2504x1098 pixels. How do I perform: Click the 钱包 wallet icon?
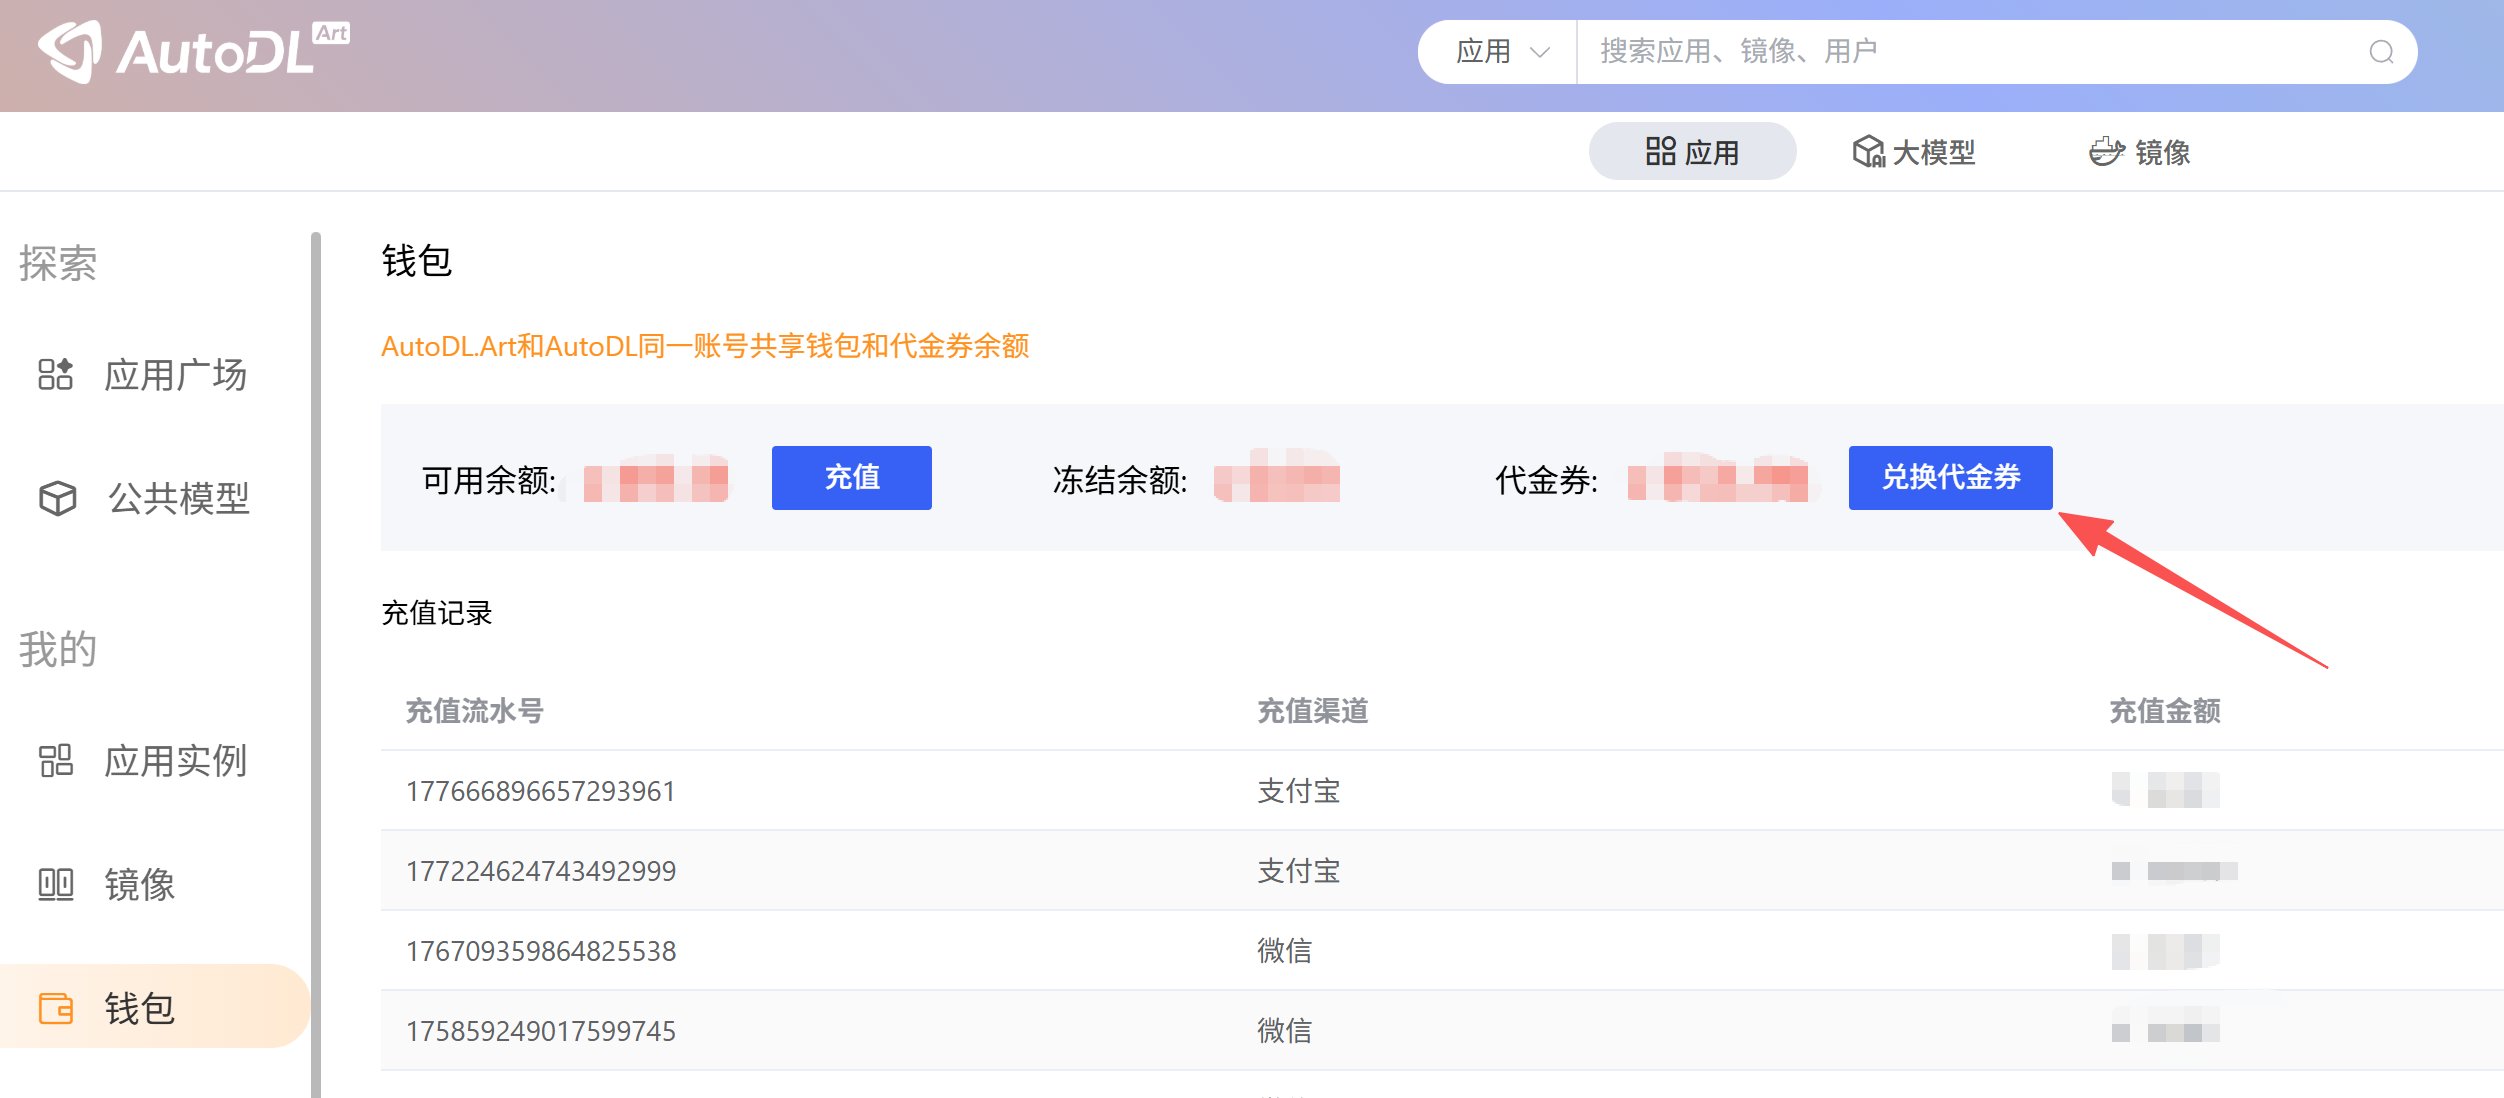pyautogui.click(x=56, y=1008)
